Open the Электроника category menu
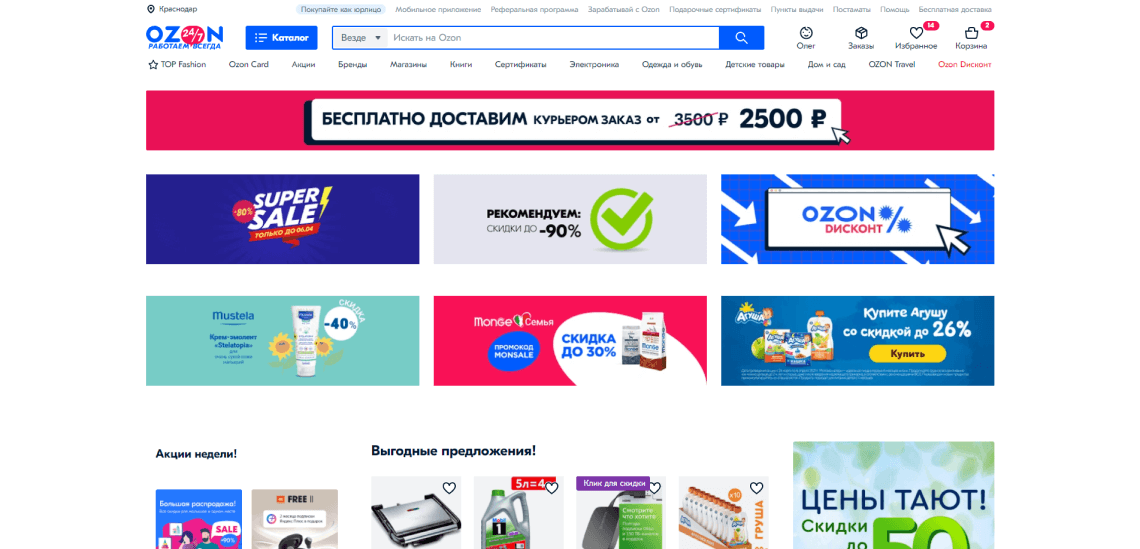This screenshot has width=1140, height=549. pyautogui.click(x=594, y=65)
